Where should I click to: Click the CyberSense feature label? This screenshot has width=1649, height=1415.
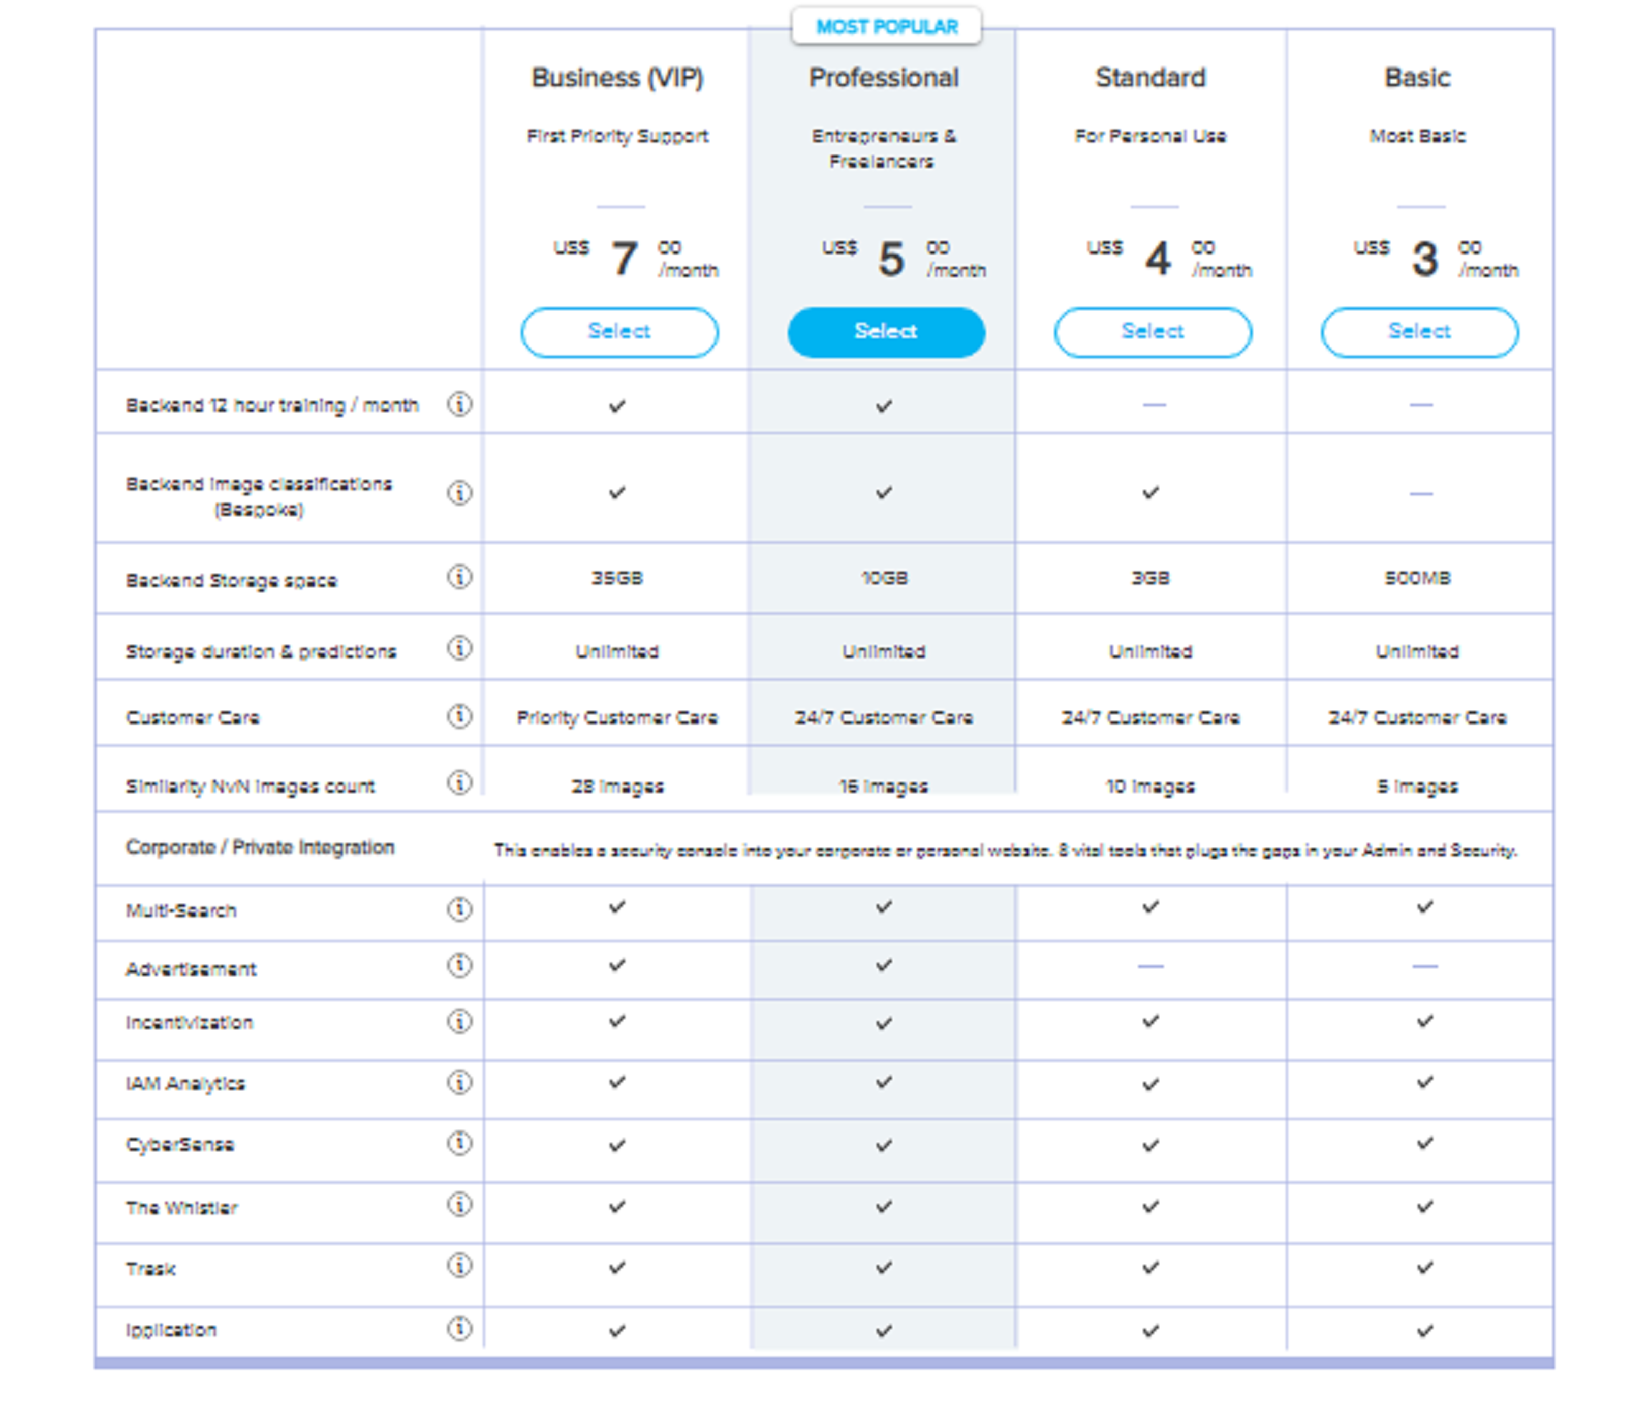(180, 1145)
